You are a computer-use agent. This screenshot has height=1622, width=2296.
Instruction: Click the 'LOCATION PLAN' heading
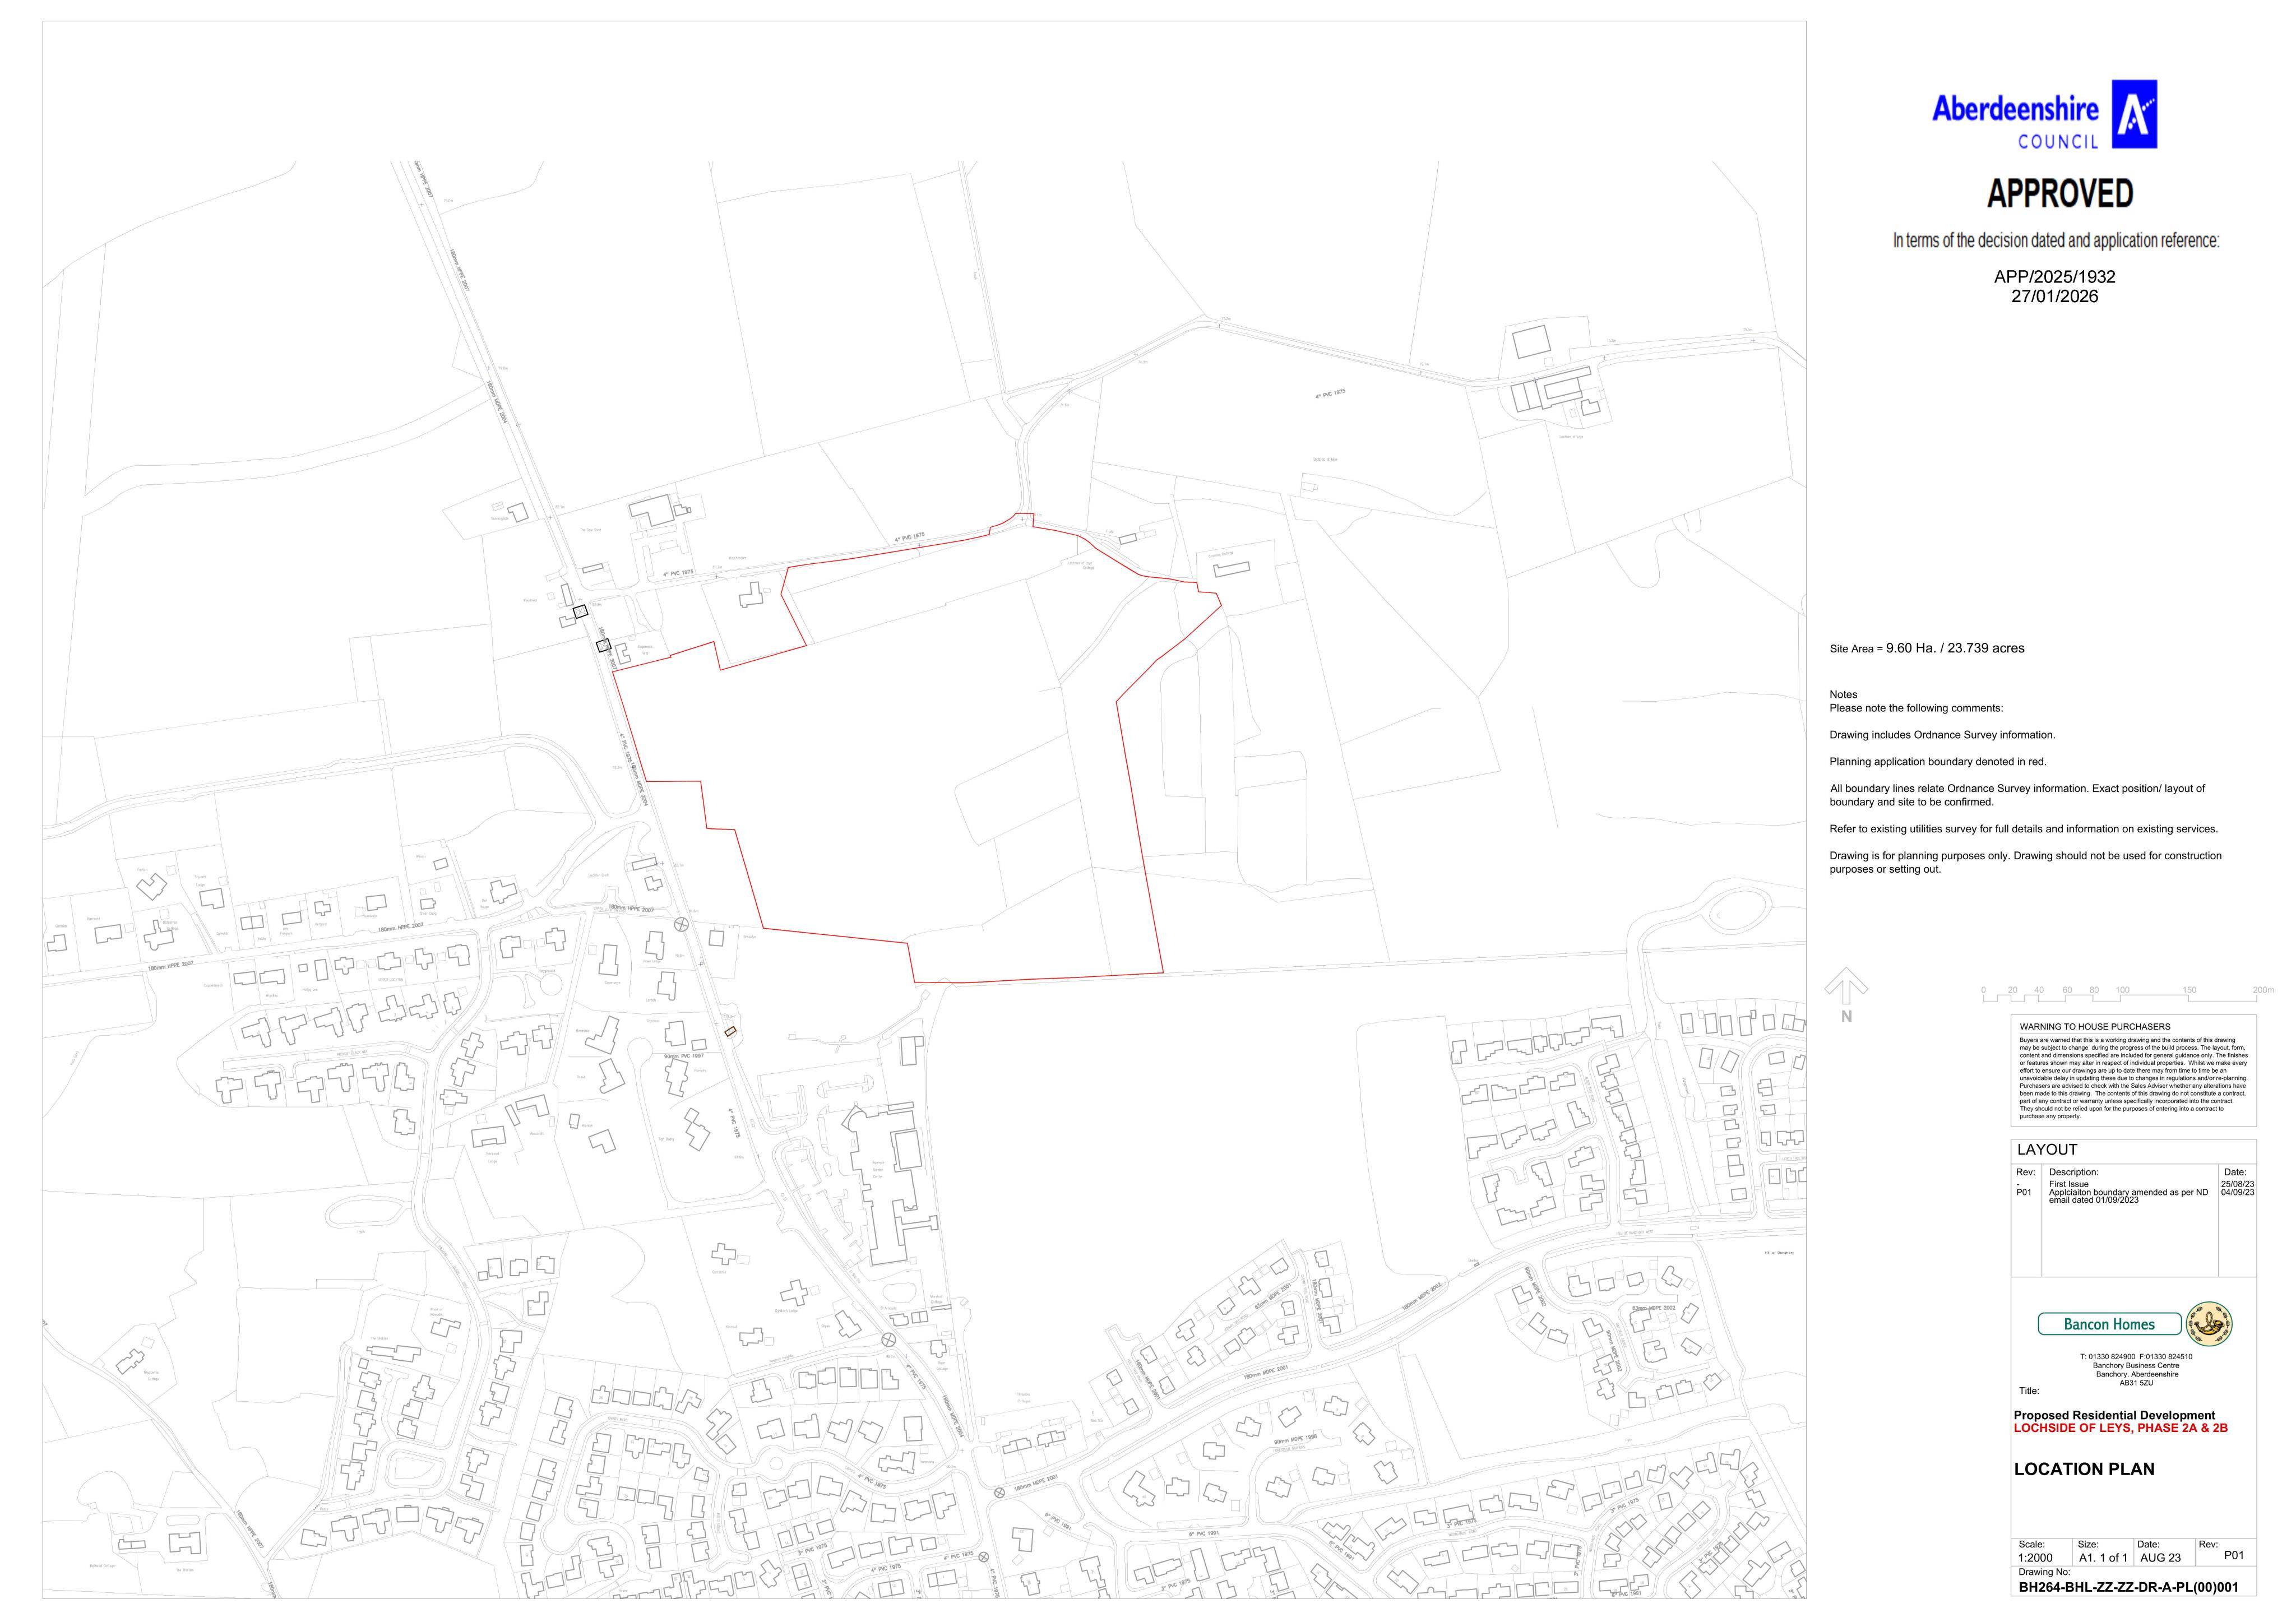2084,1469
